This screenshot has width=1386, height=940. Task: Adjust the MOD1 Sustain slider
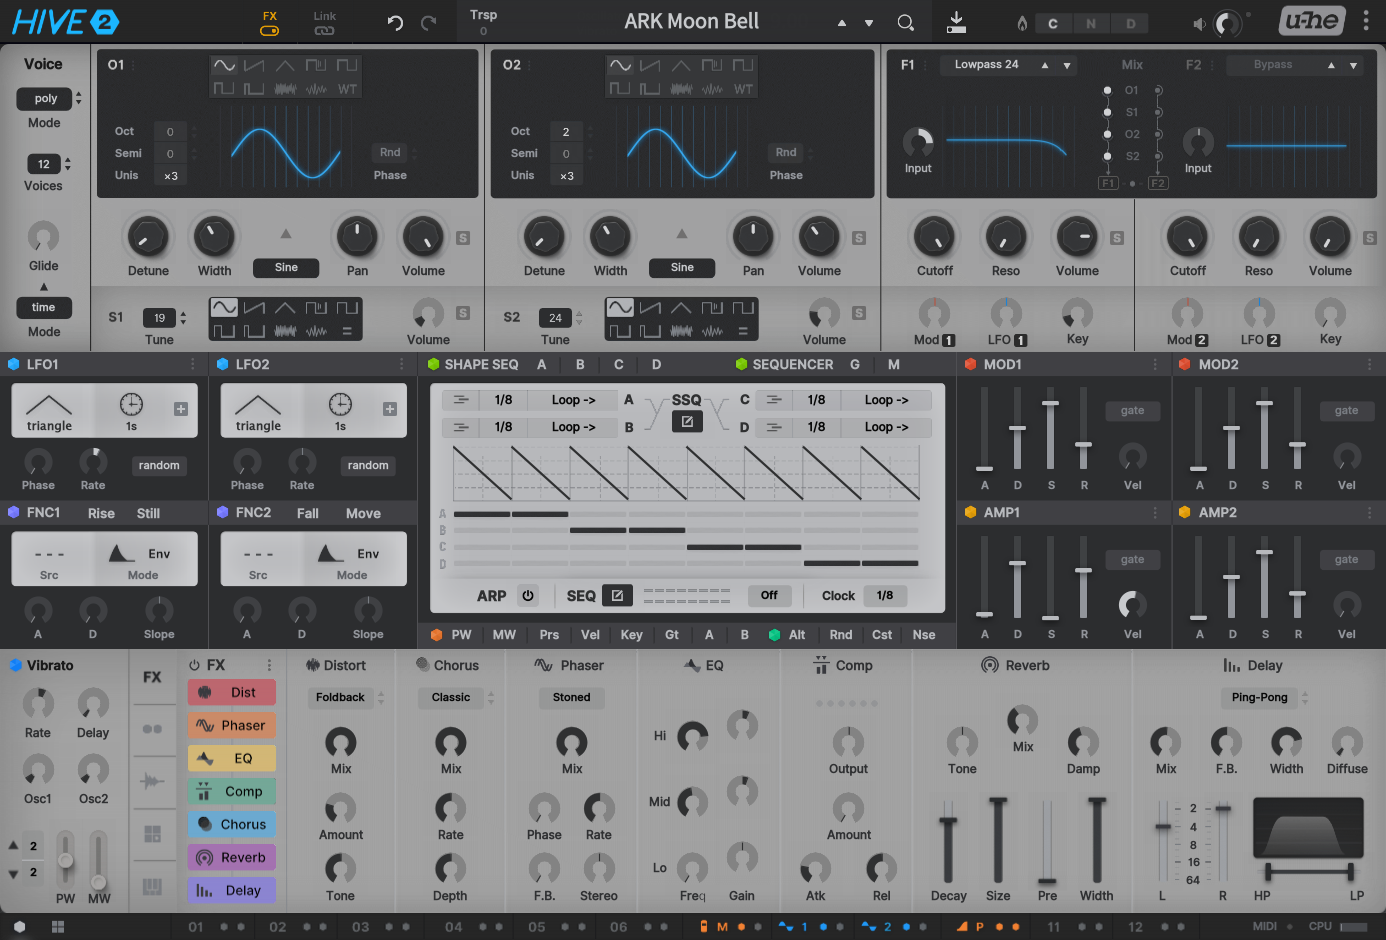[x=1051, y=427]
